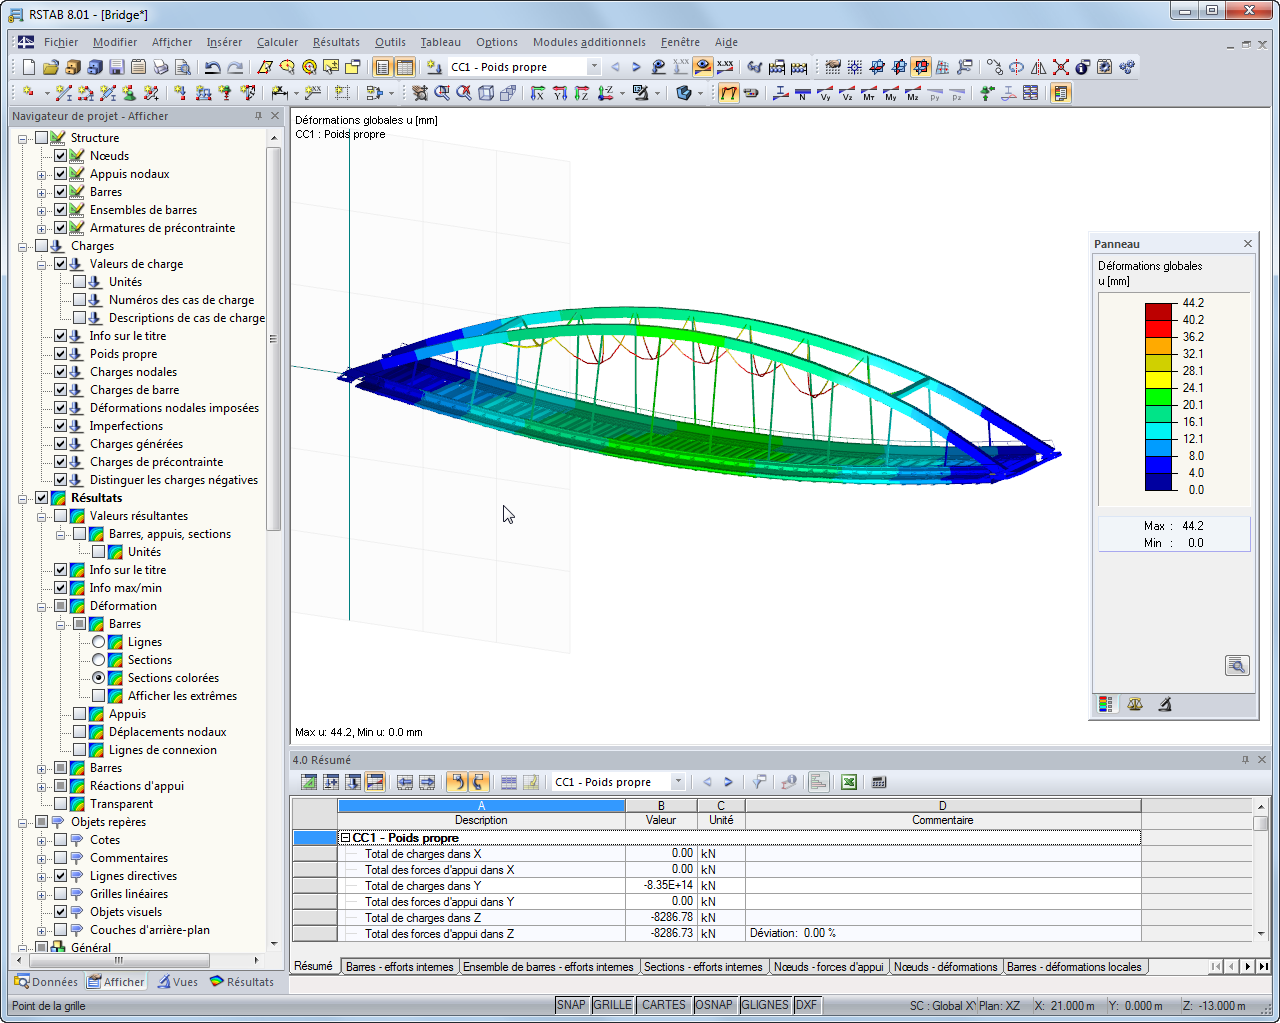
Task: Set view in Y direction
Action: point(560,93)
